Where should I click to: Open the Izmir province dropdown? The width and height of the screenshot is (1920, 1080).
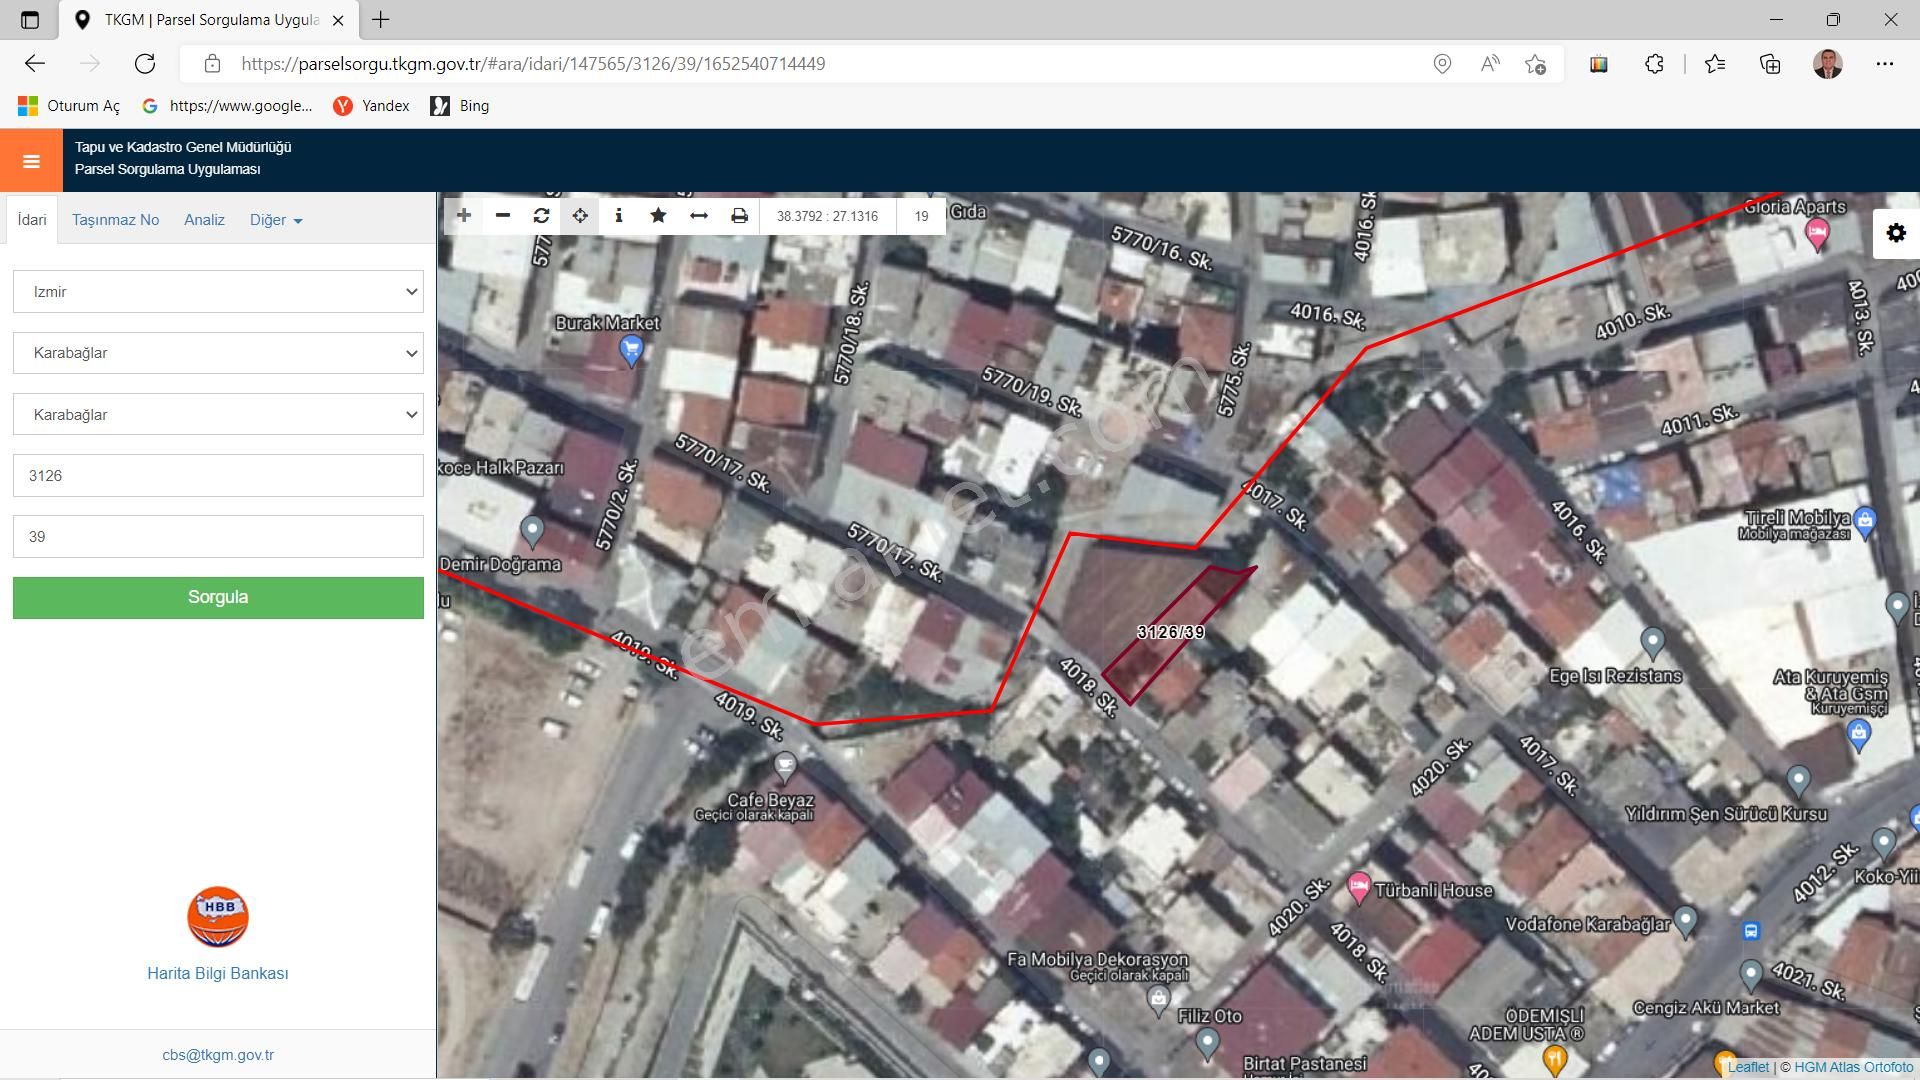click(x=218, y=292)
